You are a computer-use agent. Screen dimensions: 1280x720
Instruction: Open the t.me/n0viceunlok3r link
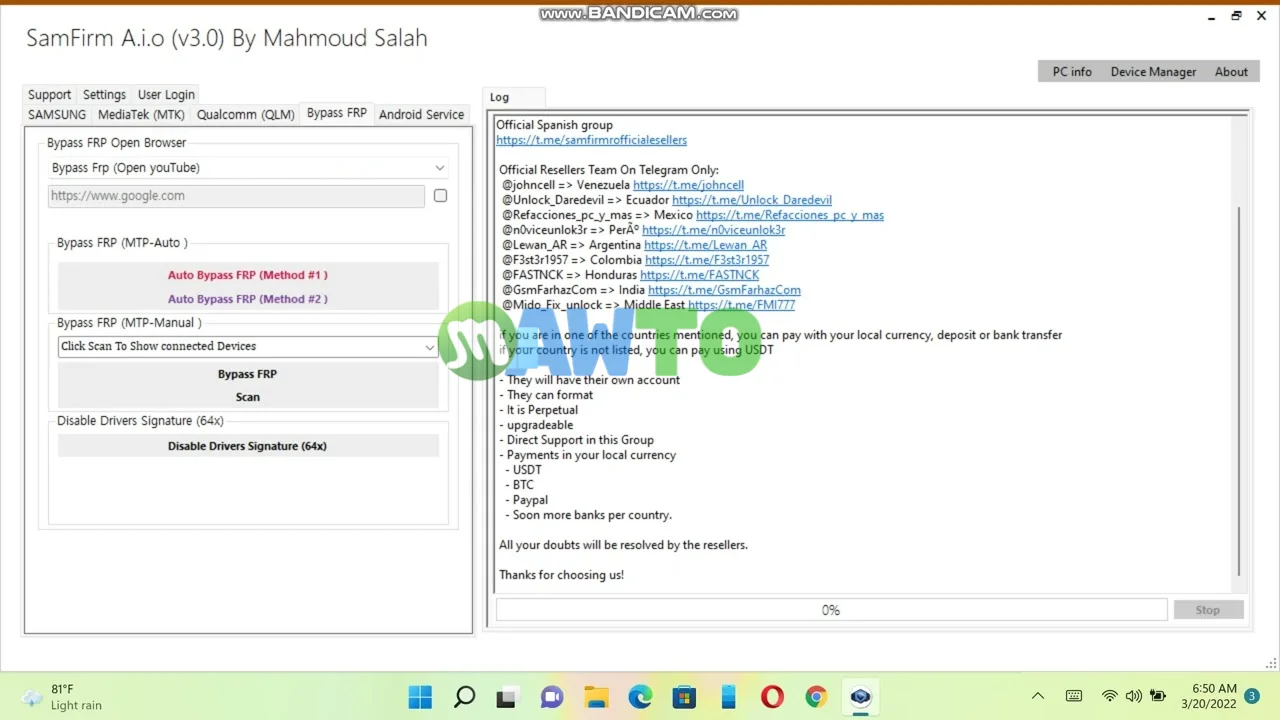[x=713, y=230]
